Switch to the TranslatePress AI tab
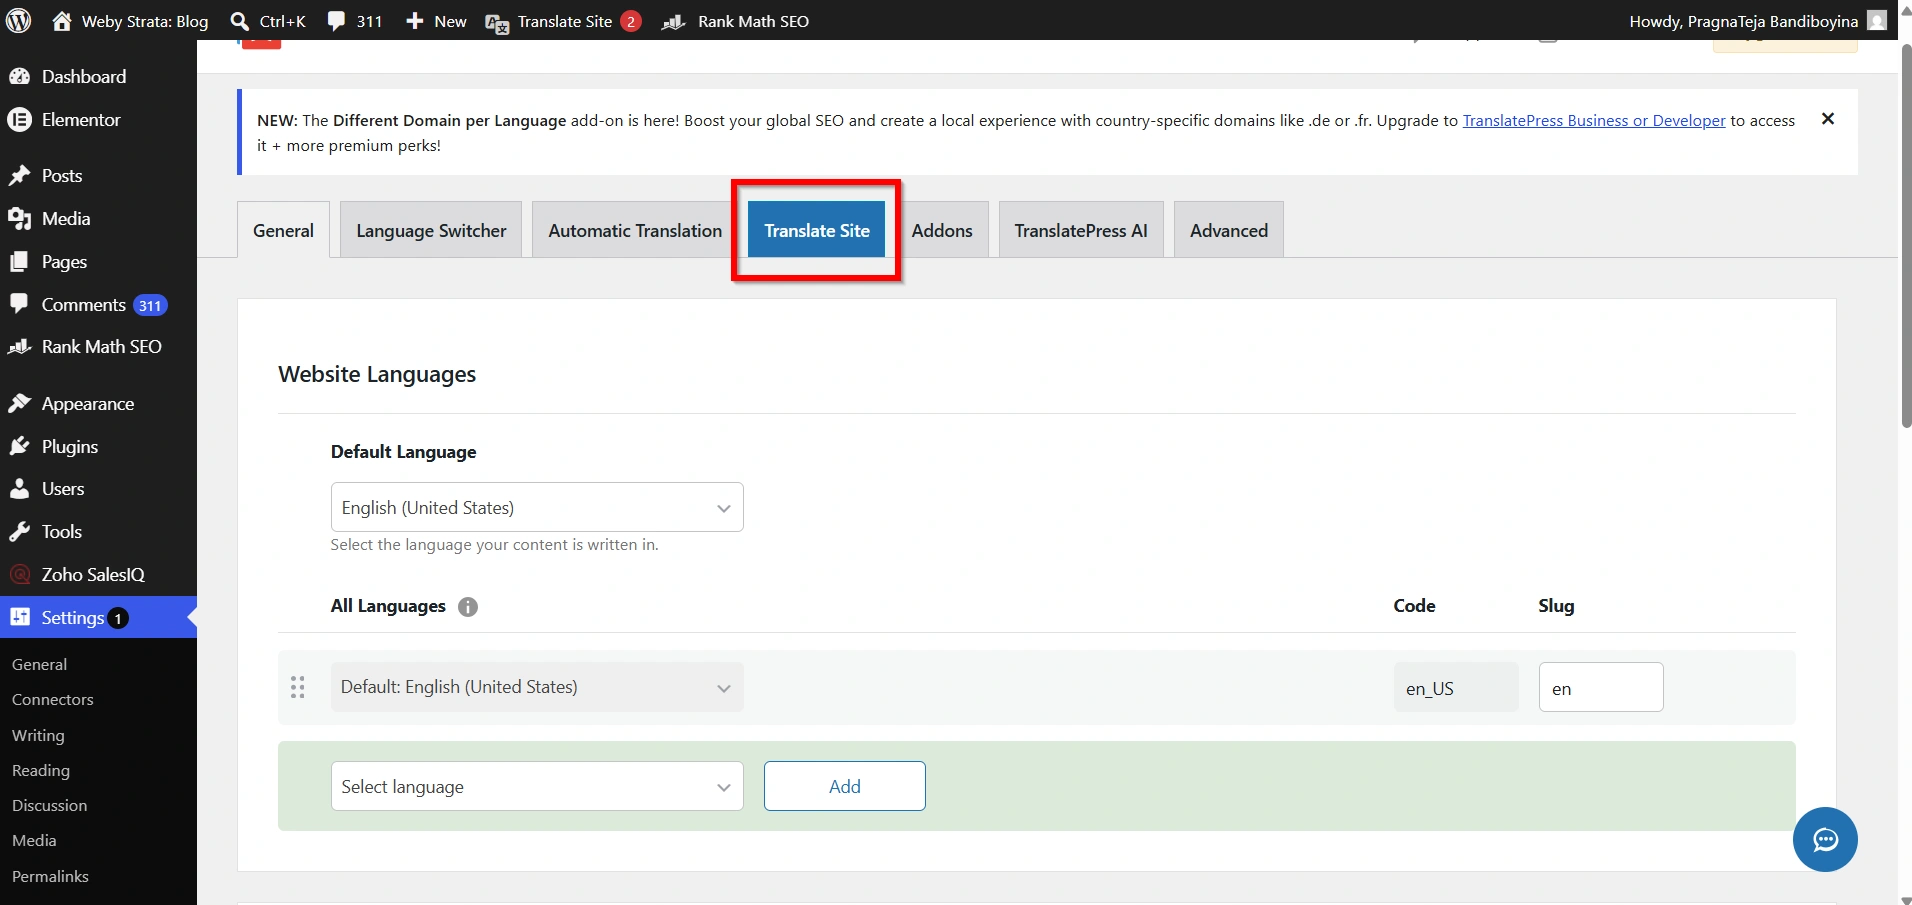The image size is (1912, 905). coord(1081,230)
